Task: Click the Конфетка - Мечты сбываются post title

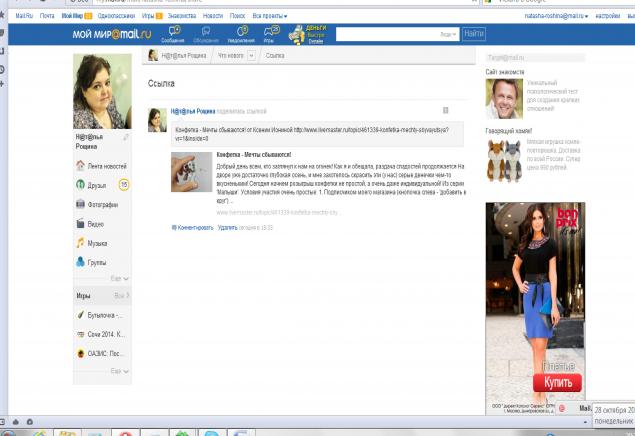Action: [x=254, y=155]
